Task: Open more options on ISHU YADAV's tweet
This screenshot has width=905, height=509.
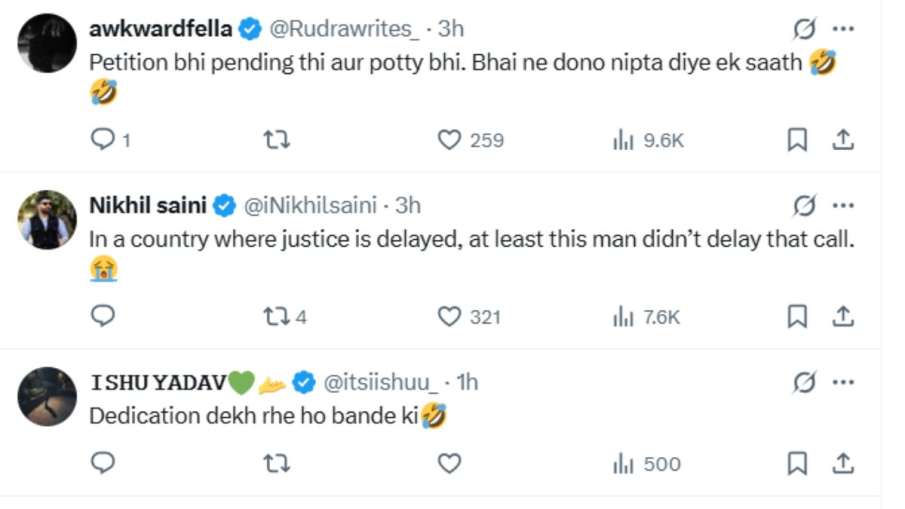Action: (x=843, y=381)
